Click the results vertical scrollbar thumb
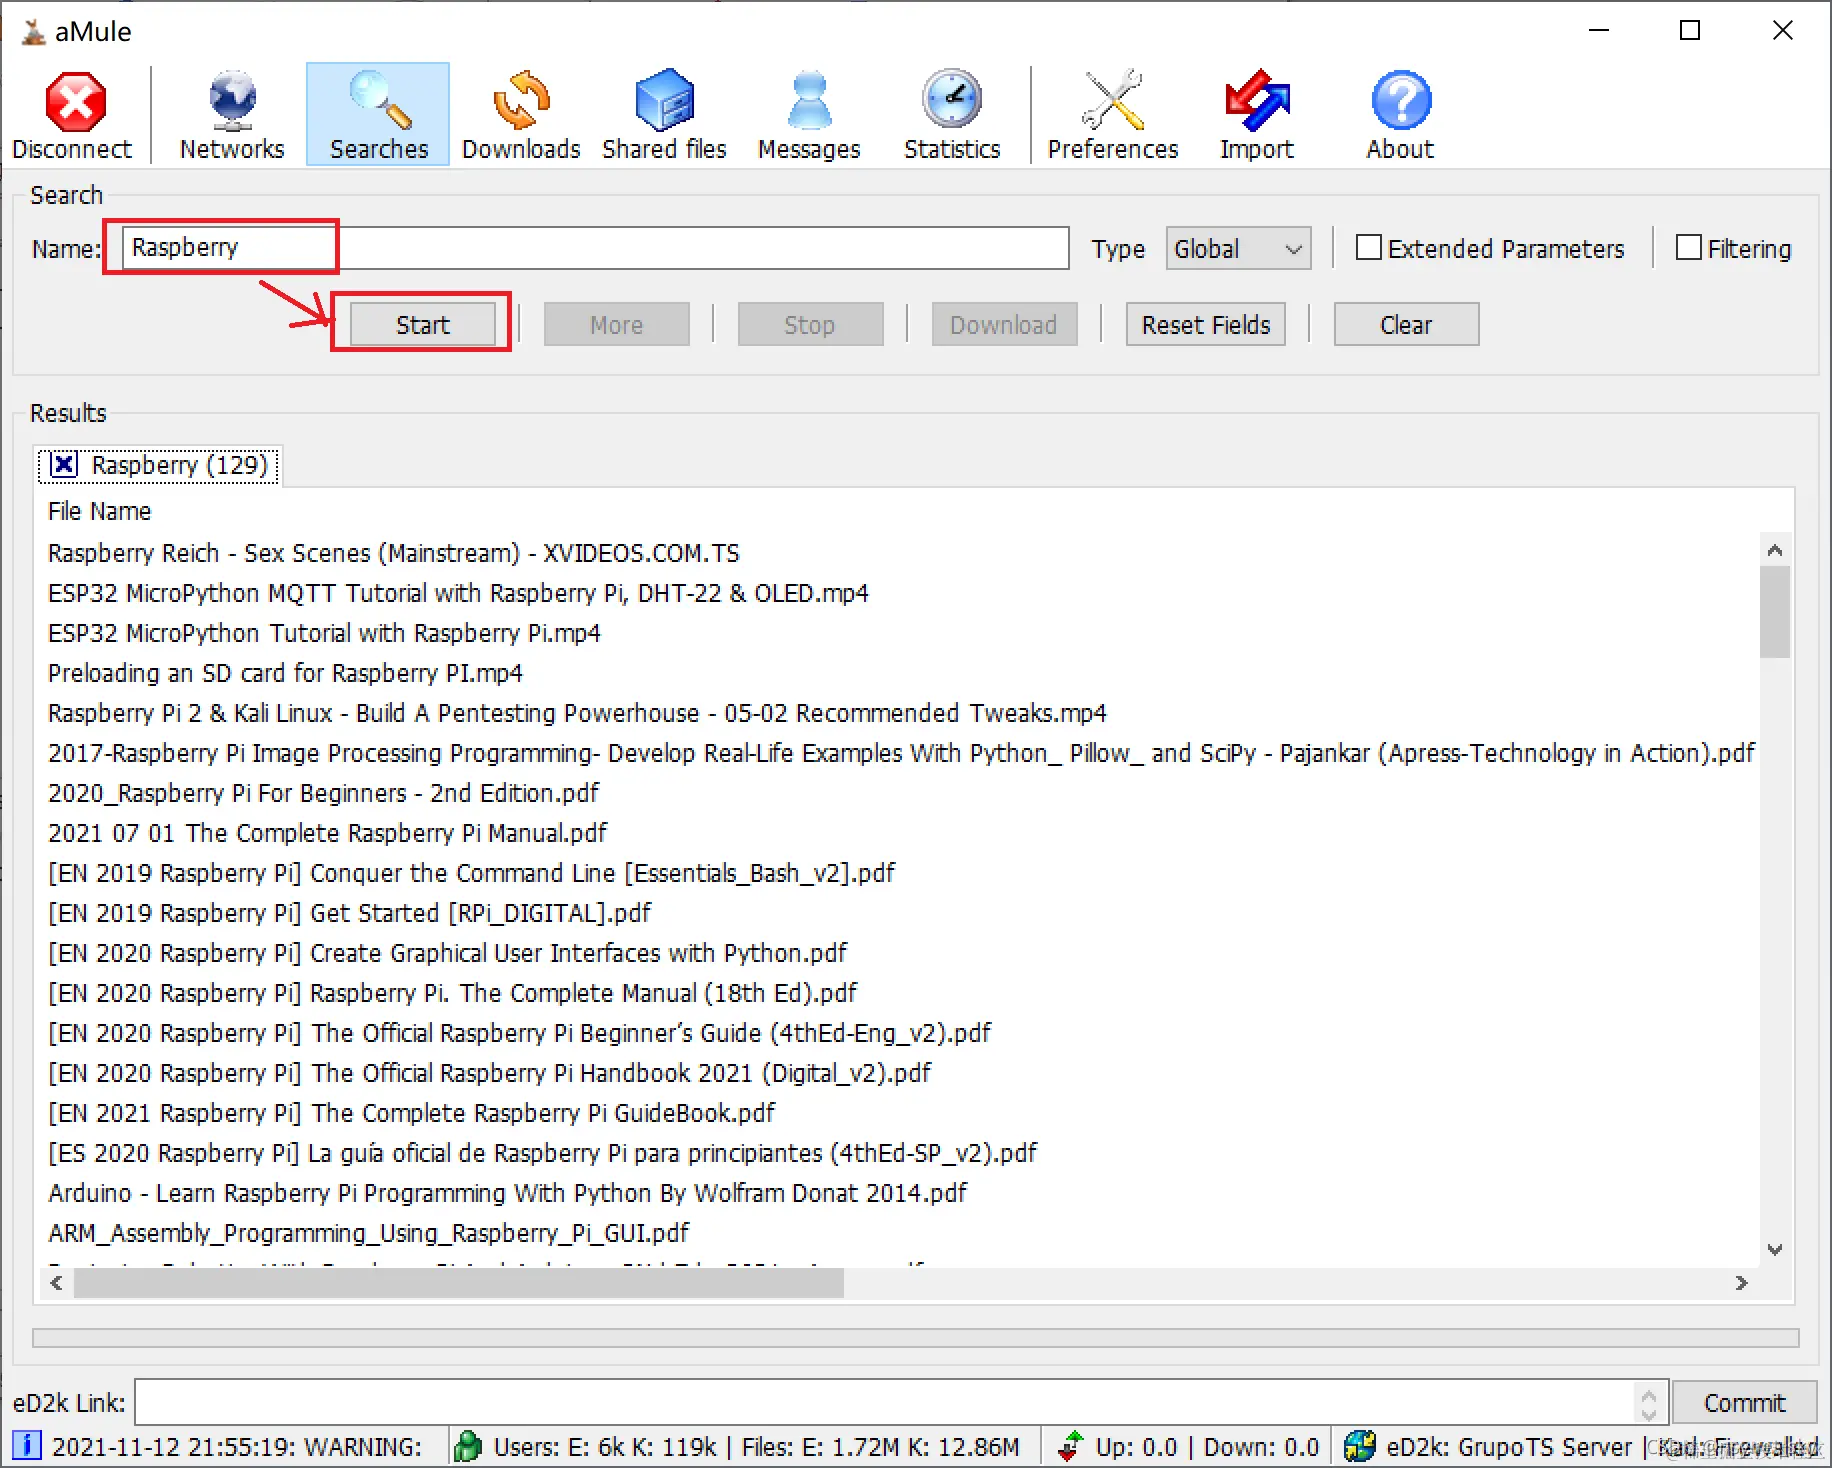Screen dimensions: 1832x1468 tap(1775, 612)
